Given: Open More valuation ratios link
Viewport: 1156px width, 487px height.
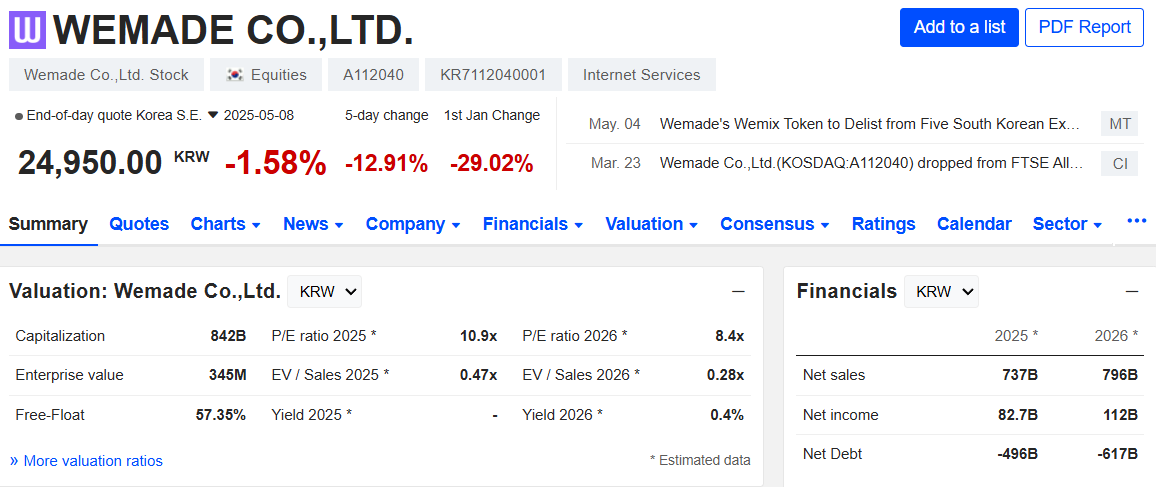Looking at the screenshot, I should pos(86,461).
